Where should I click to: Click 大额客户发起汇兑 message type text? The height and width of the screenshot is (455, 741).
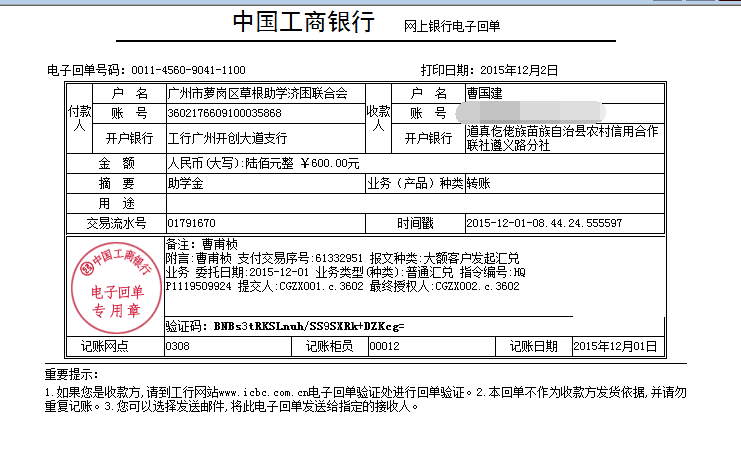coord(471,258)
